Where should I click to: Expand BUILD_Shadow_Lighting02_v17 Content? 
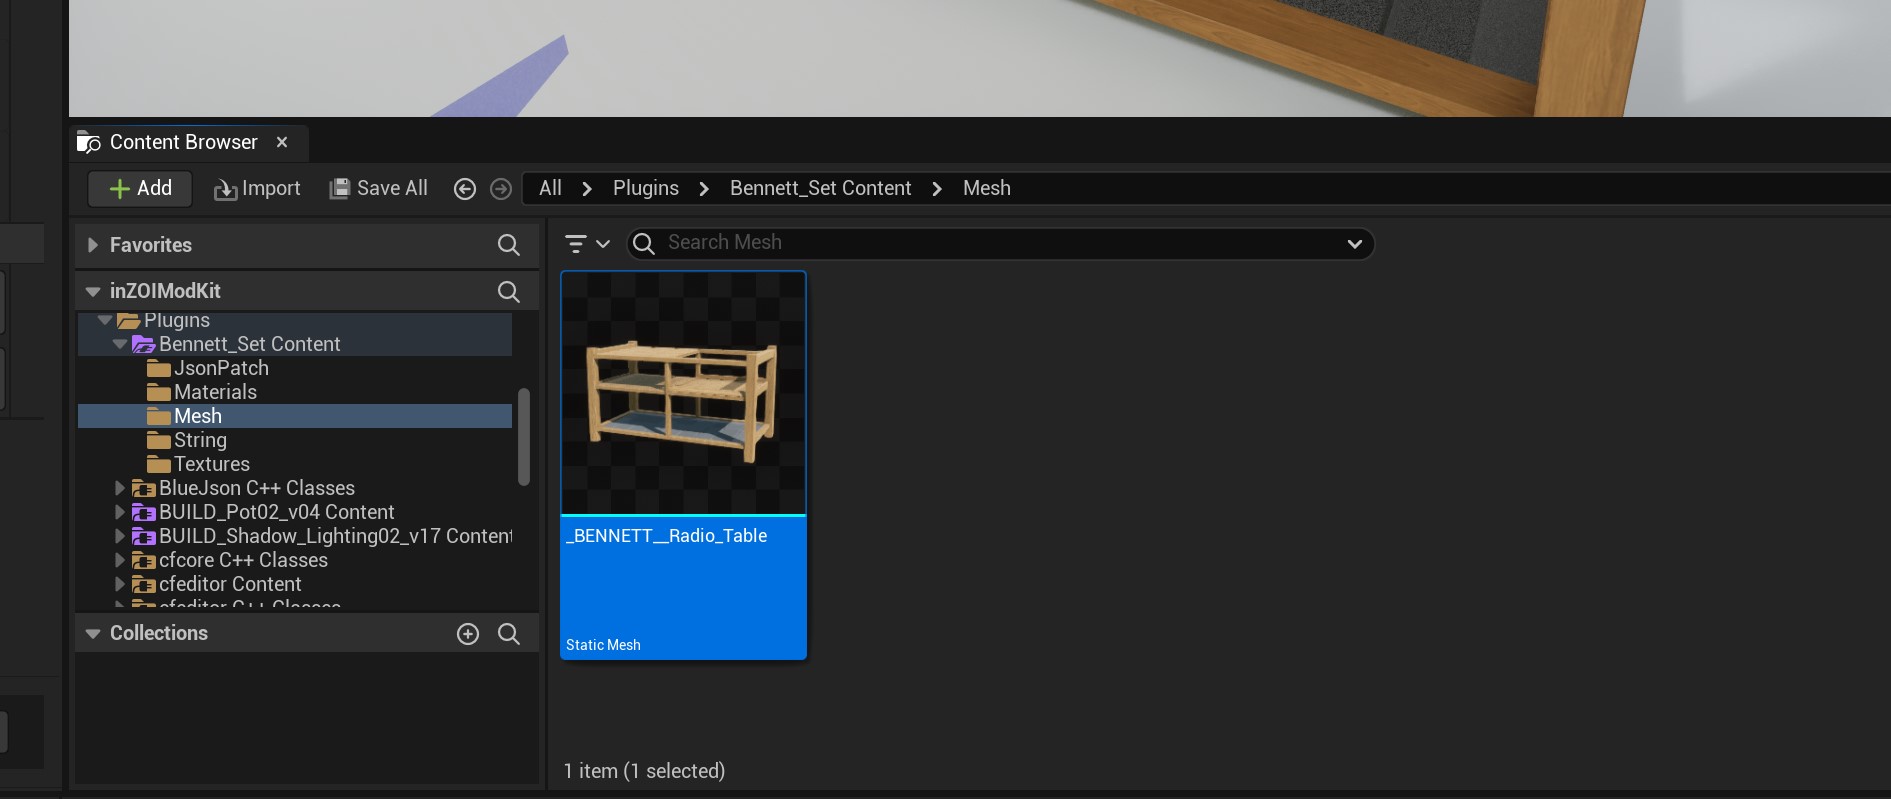pyautogui.click(x=120, y=536)
